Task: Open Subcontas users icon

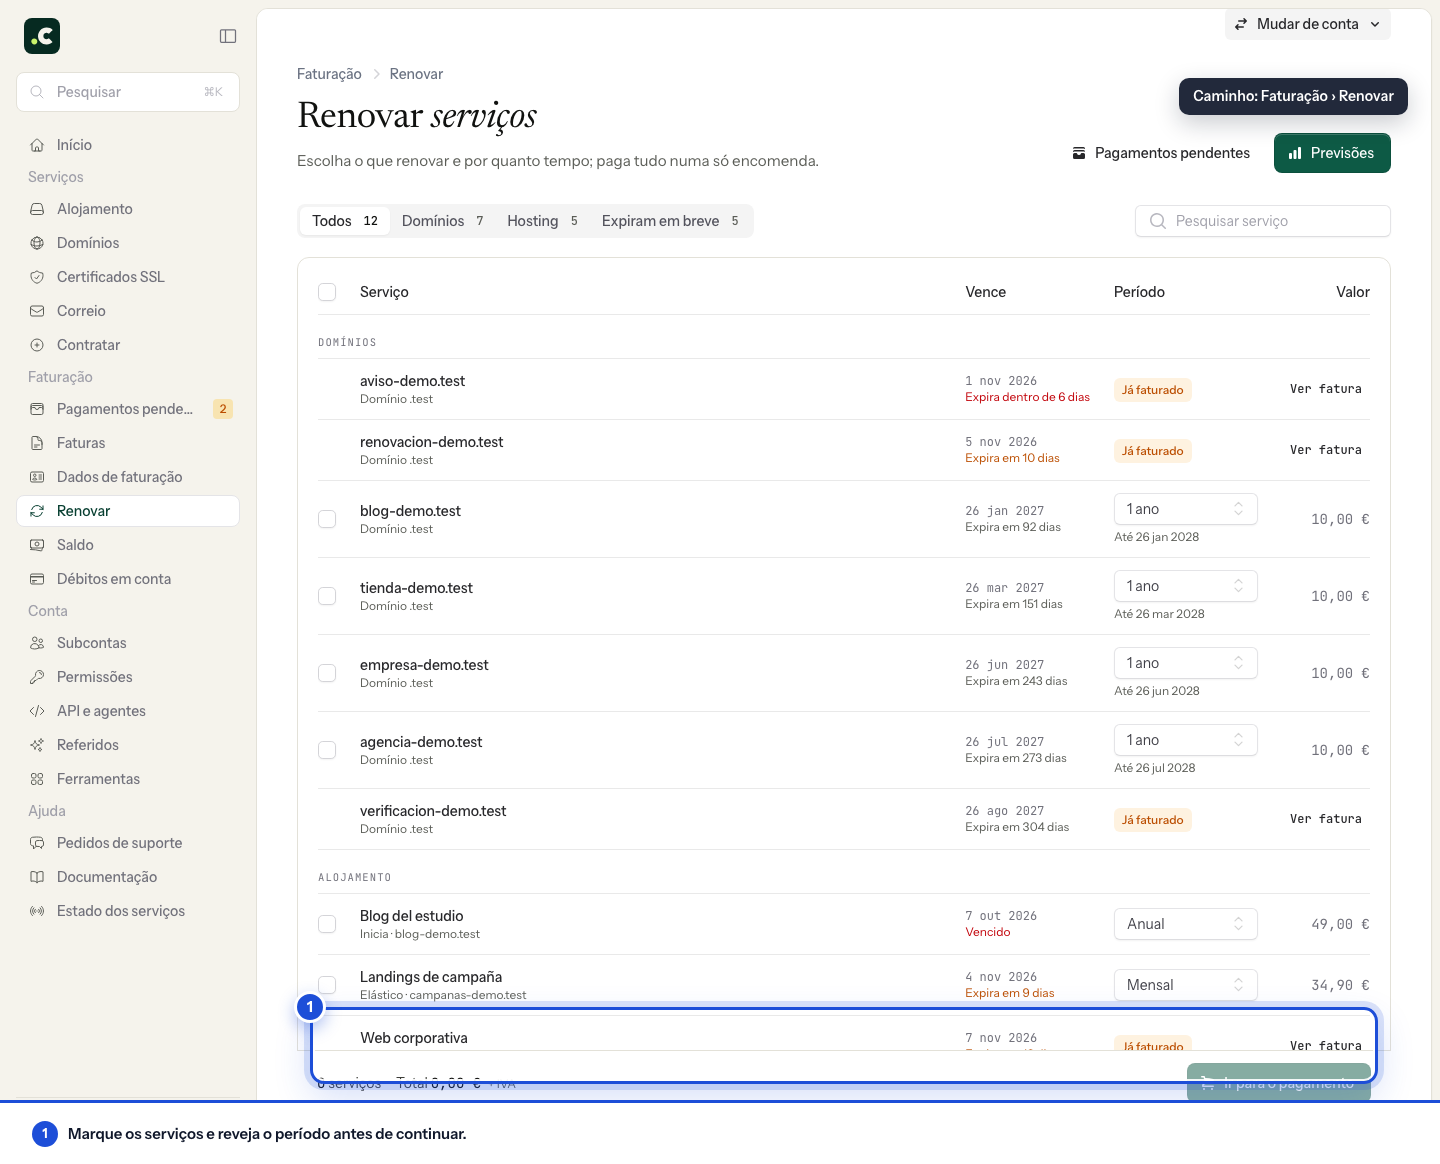Action: tap(37, 643)
